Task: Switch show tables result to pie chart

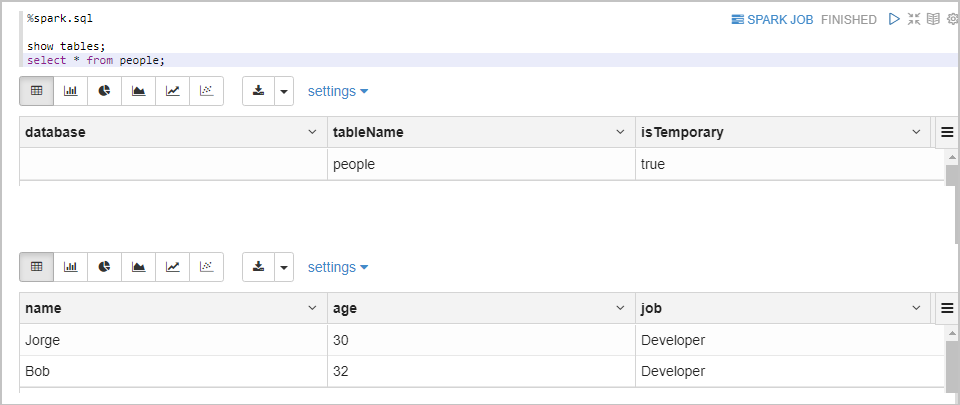Action: (105, 91)
